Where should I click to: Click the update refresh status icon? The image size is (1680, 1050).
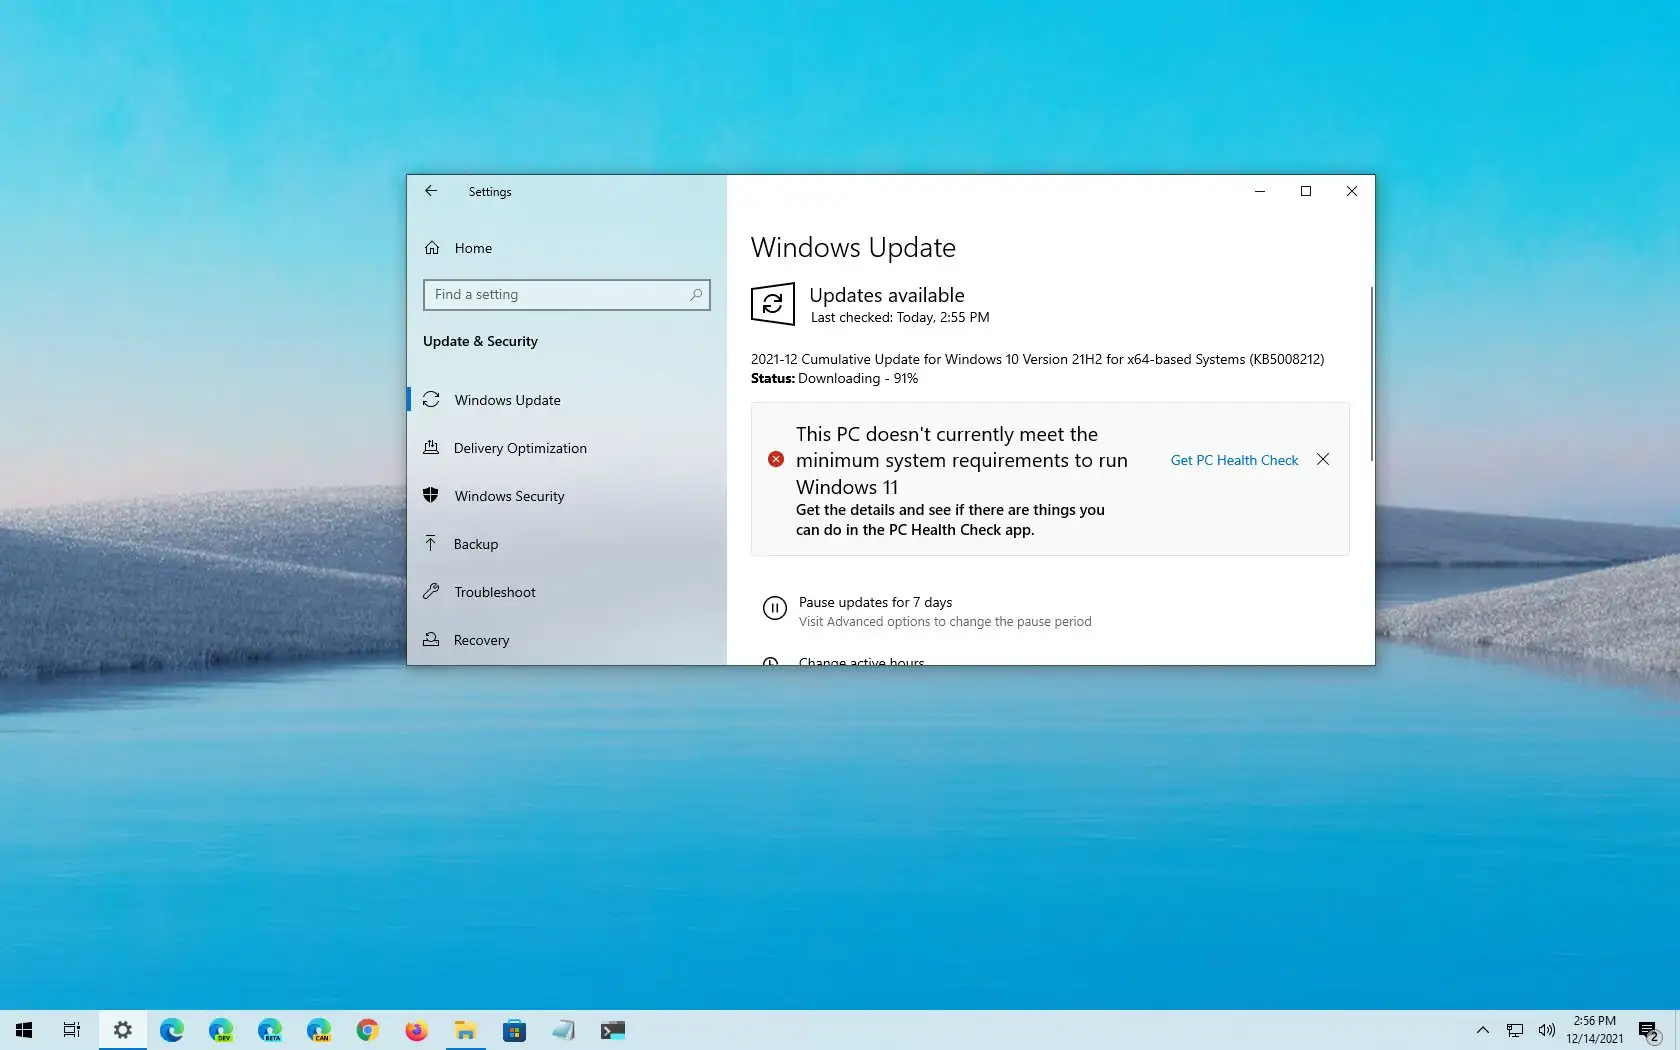click(x=773, y=305)
